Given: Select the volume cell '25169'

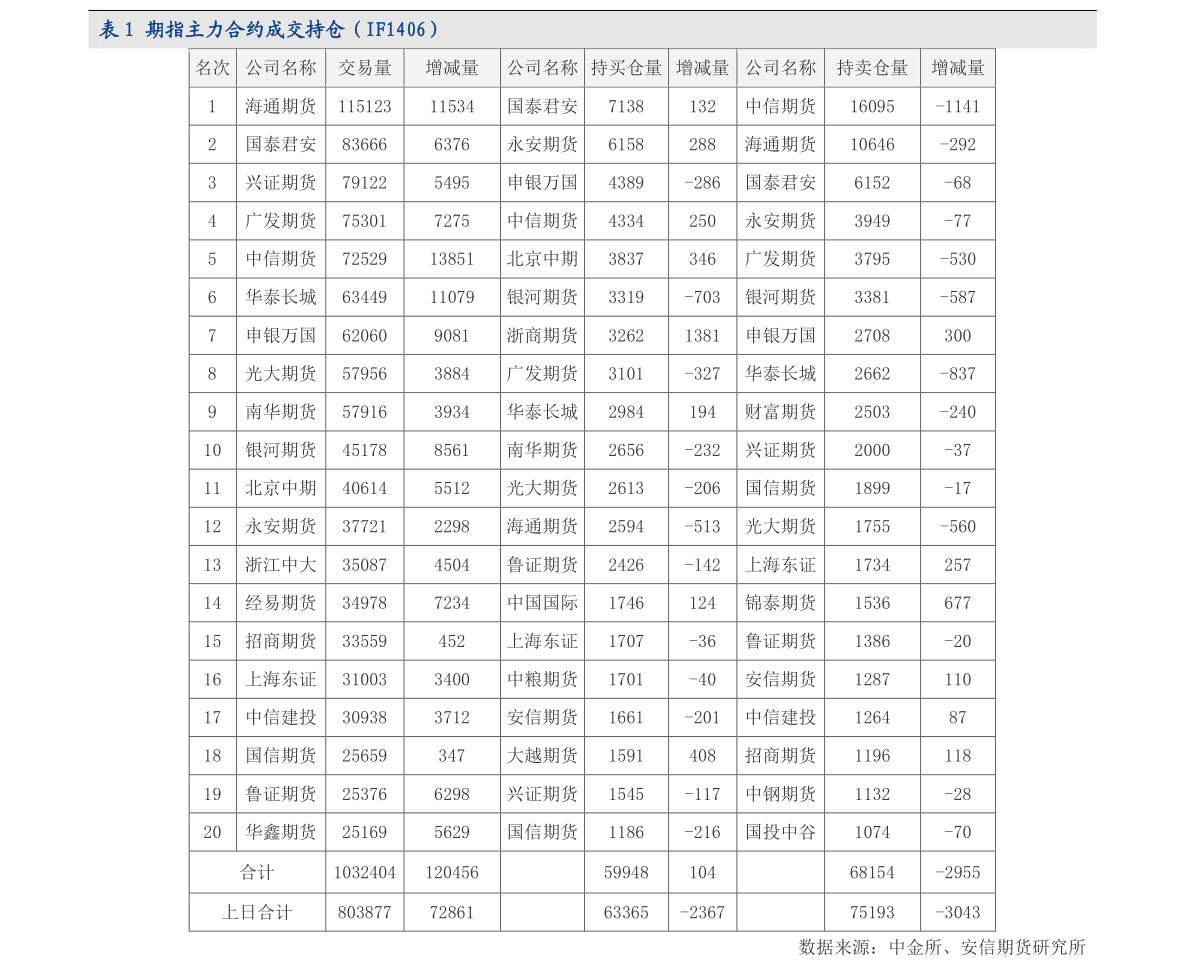Looking at the screenshot, I should coord(365,832).
